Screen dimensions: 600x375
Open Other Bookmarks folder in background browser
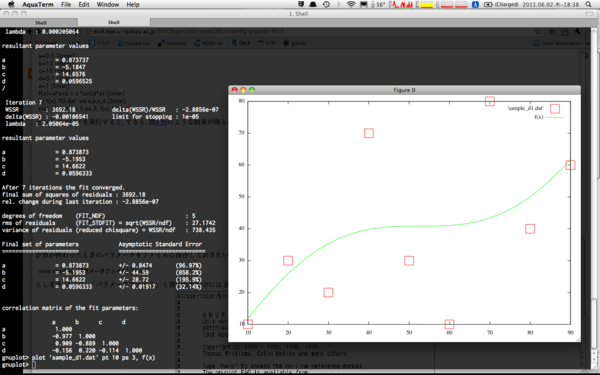(x=557, y=43)
